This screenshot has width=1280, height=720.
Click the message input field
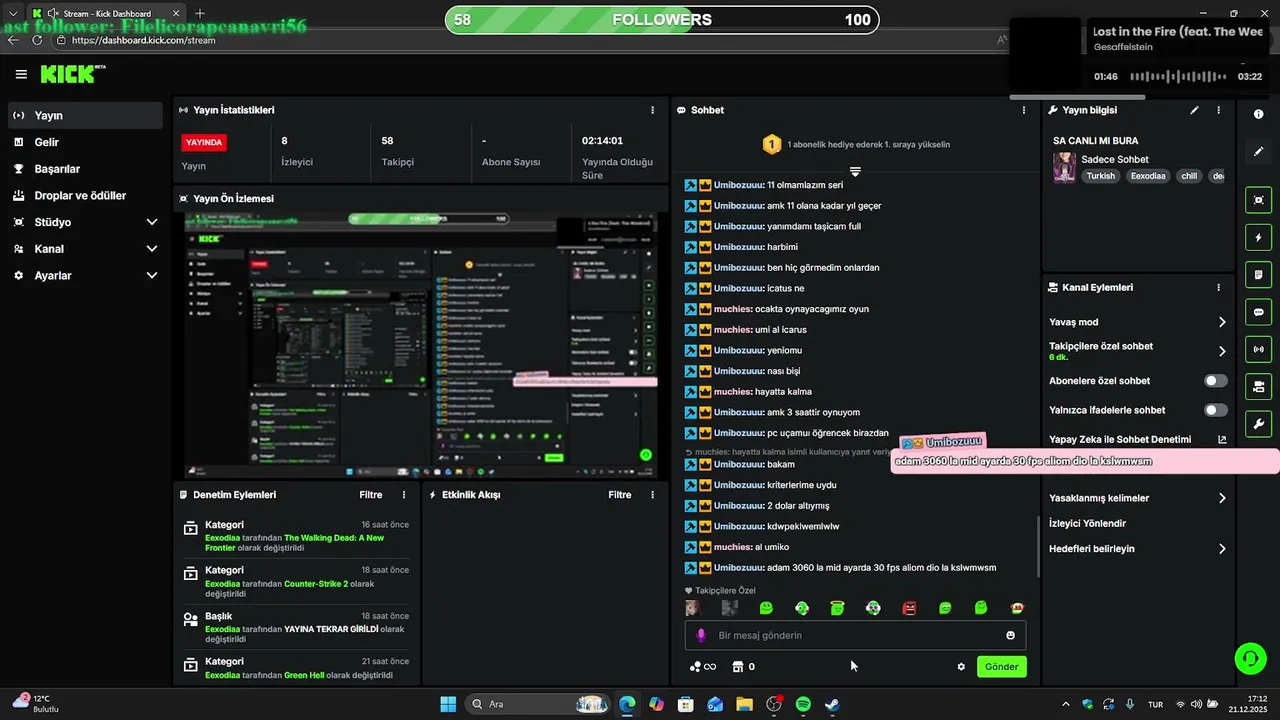coord(855,635)
